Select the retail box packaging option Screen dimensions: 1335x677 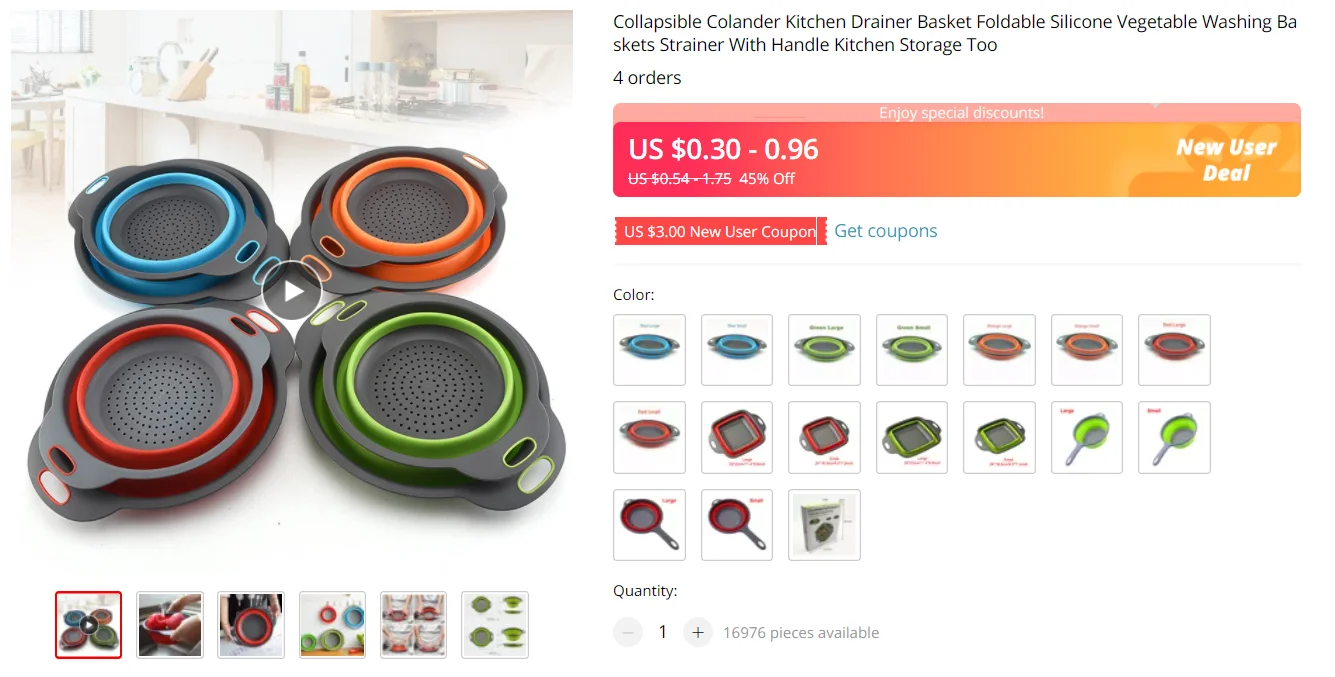825,525
